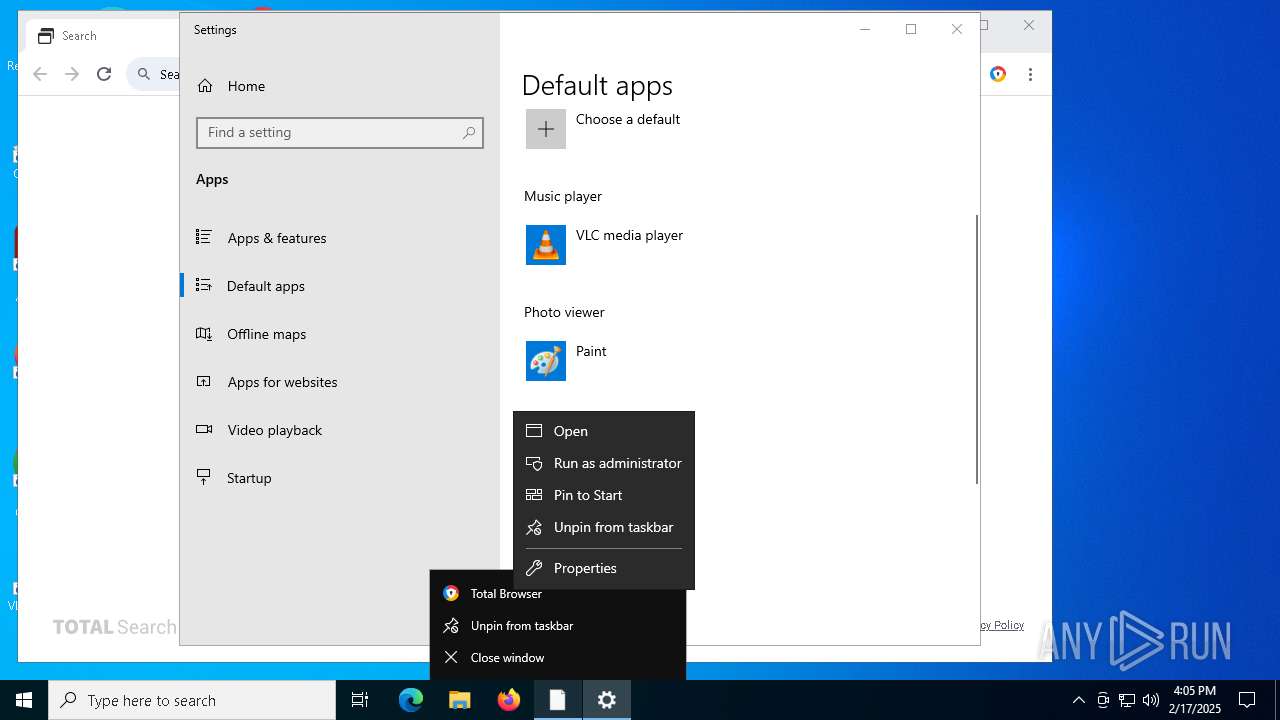Click the Privacy Policy link in browser
Screen dimensions: 1280x720
tap(1002, 625)
